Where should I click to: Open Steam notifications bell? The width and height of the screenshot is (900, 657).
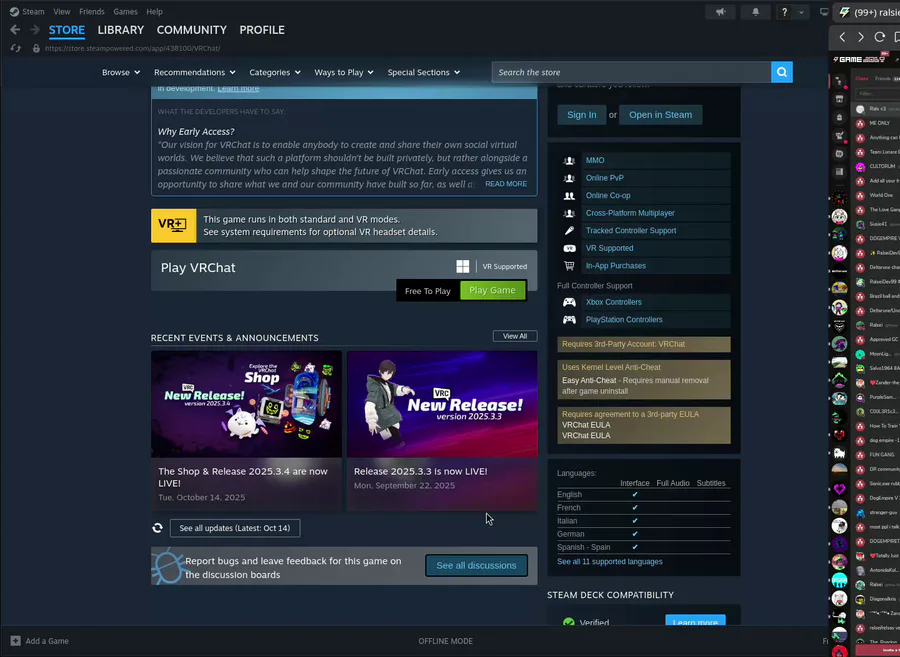click(x=755, y=12)
